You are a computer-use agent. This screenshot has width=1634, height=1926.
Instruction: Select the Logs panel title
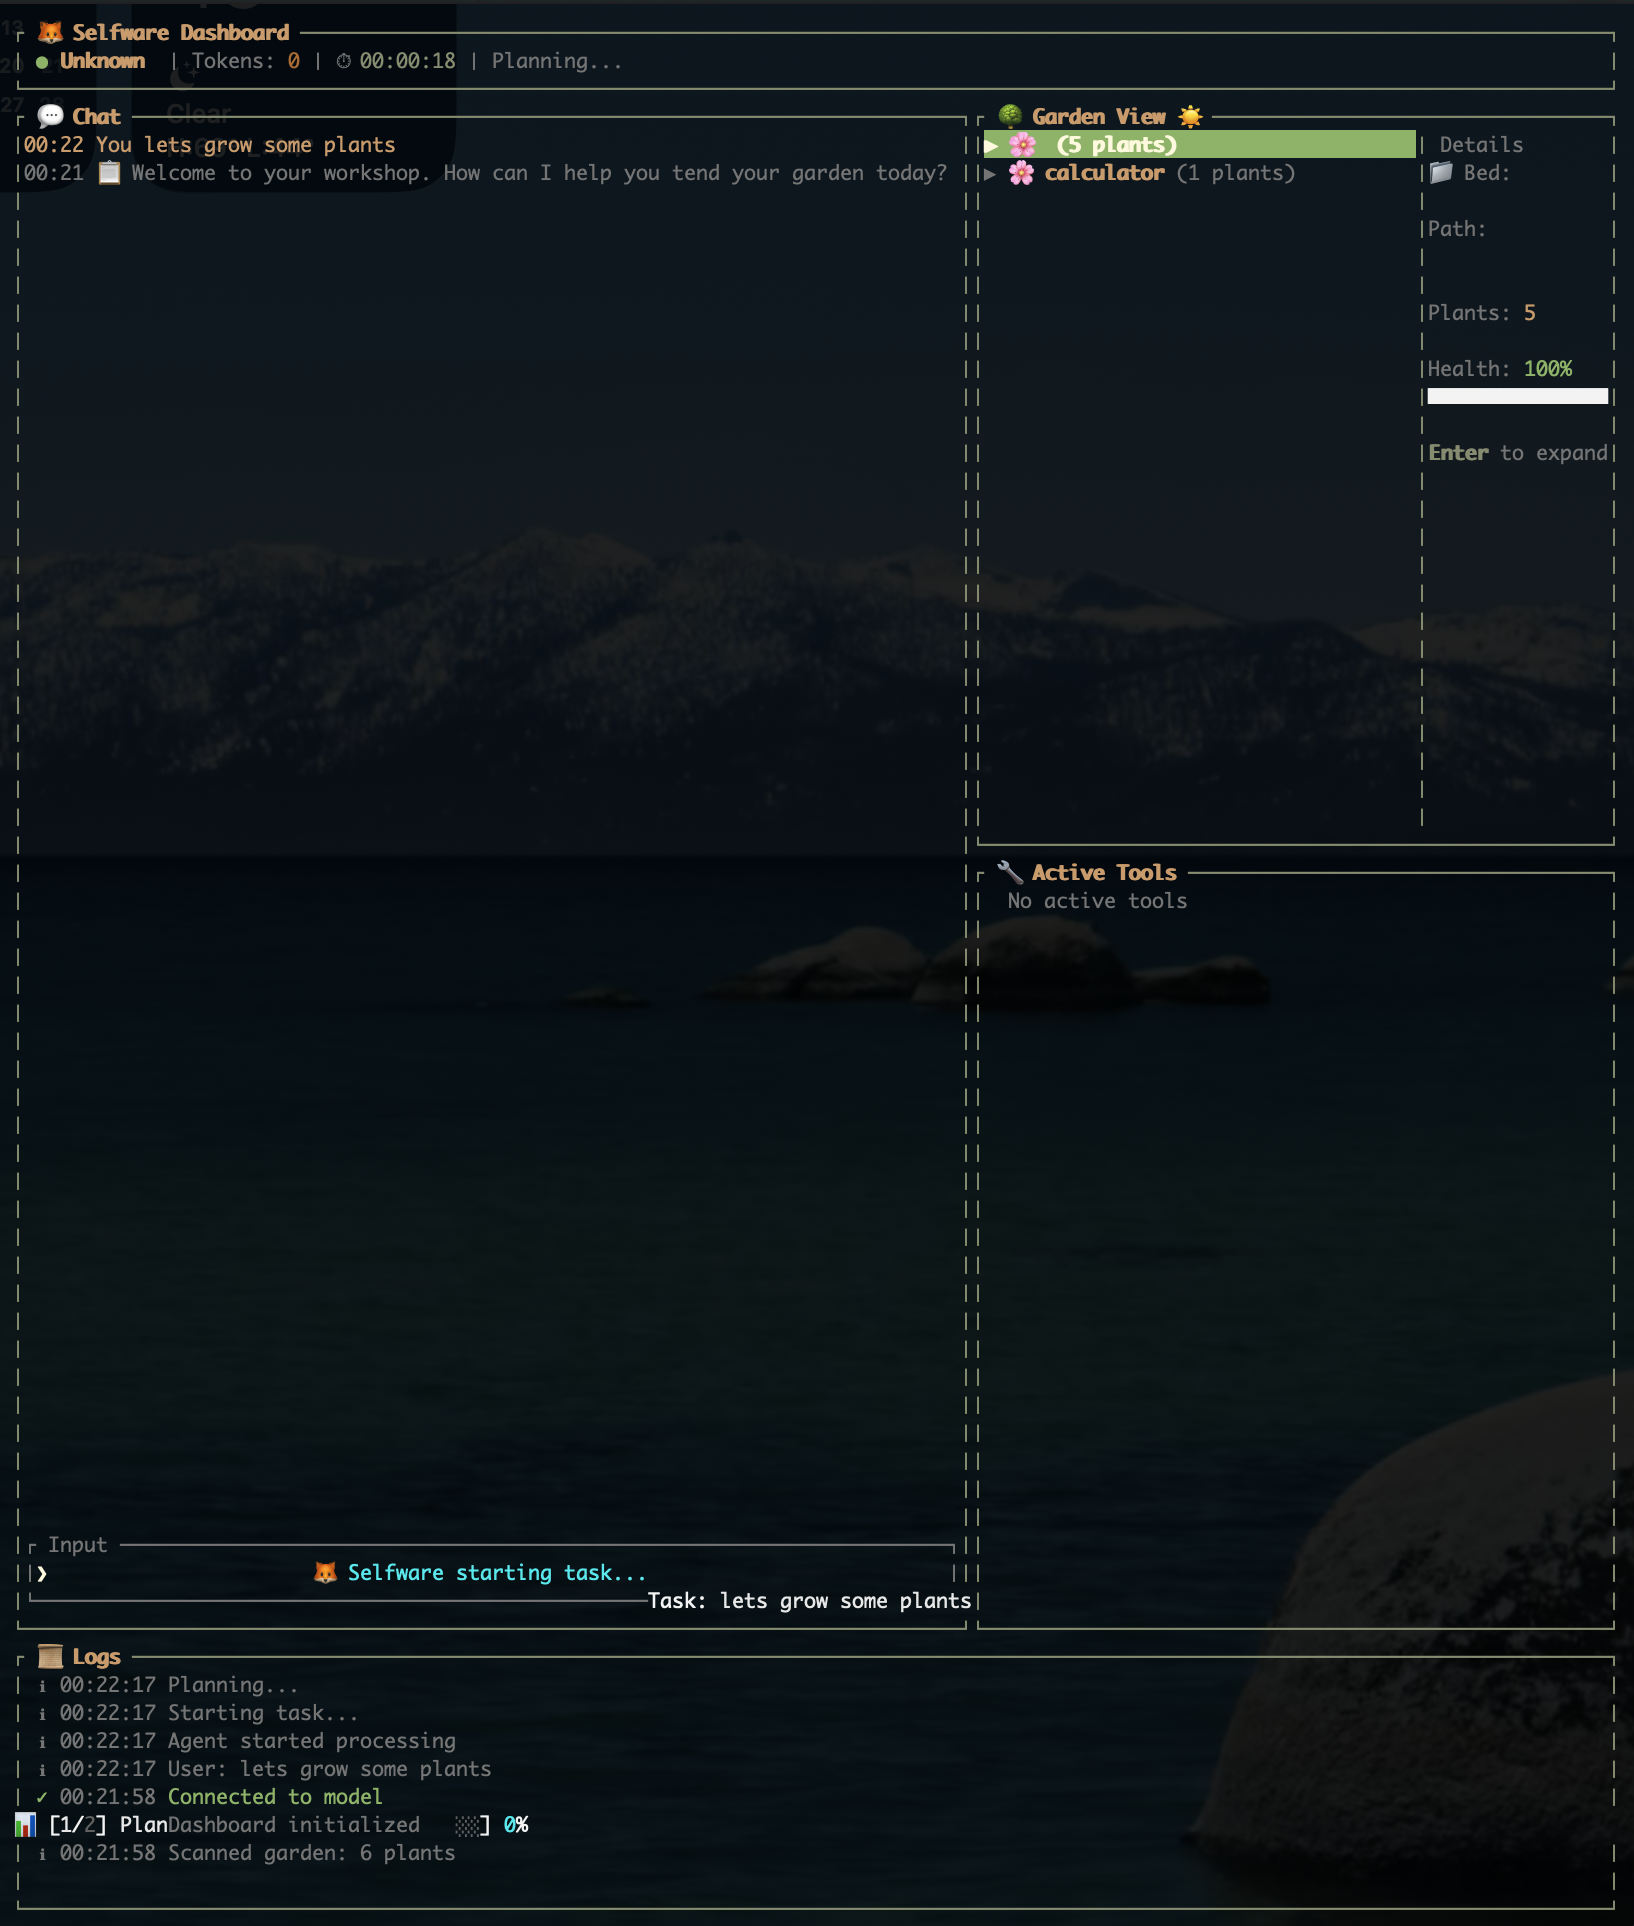[98, 1656]
